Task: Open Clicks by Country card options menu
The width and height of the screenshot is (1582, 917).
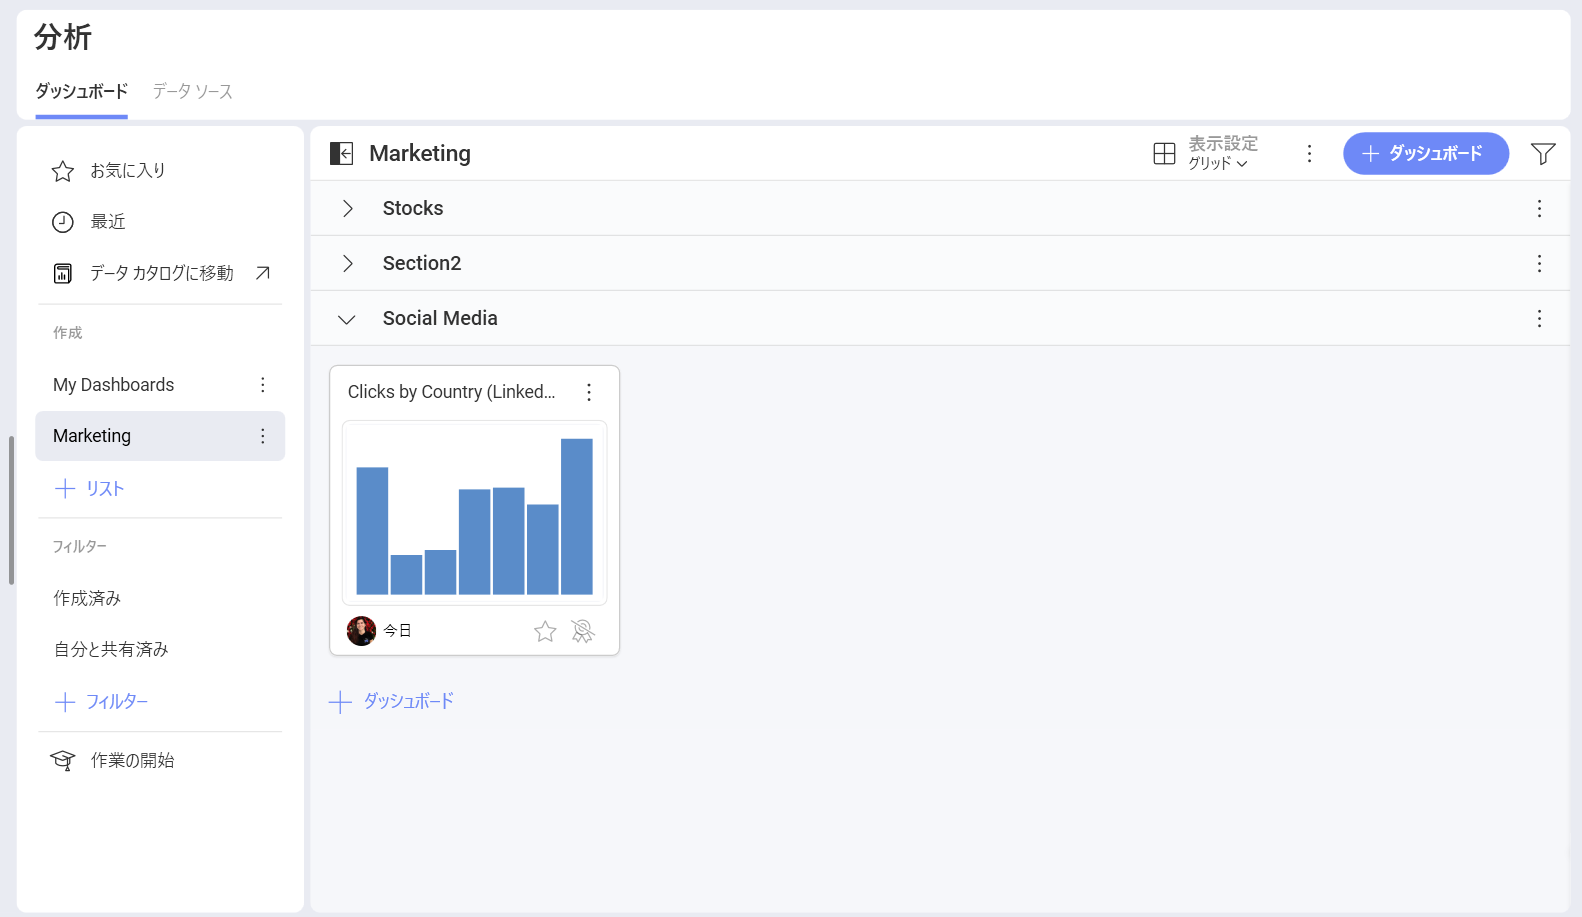Action: (589, 392)
